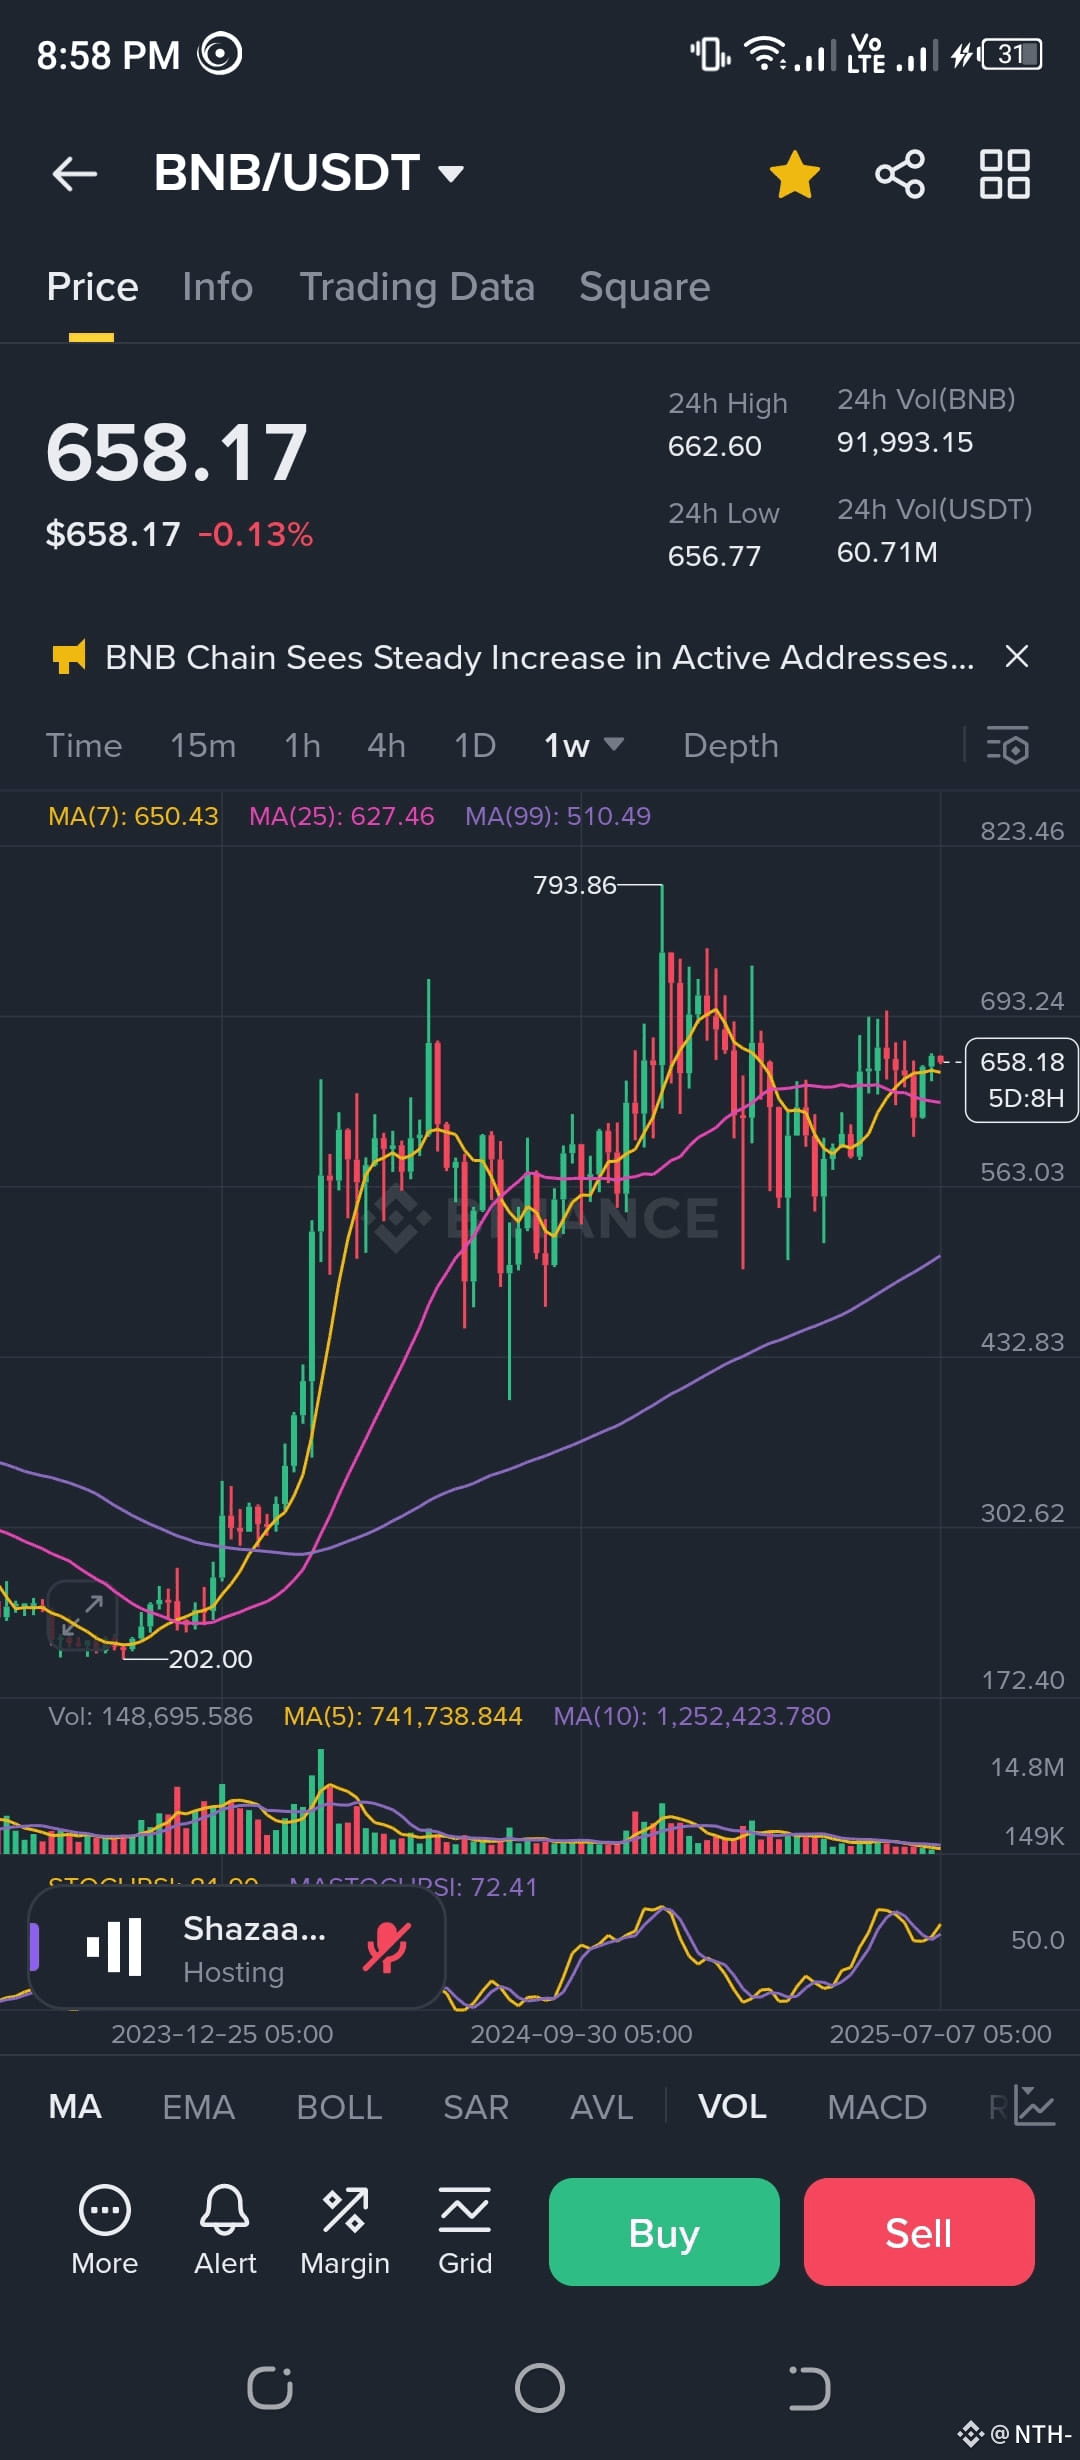Set a price Alert

click(225, 2232)
